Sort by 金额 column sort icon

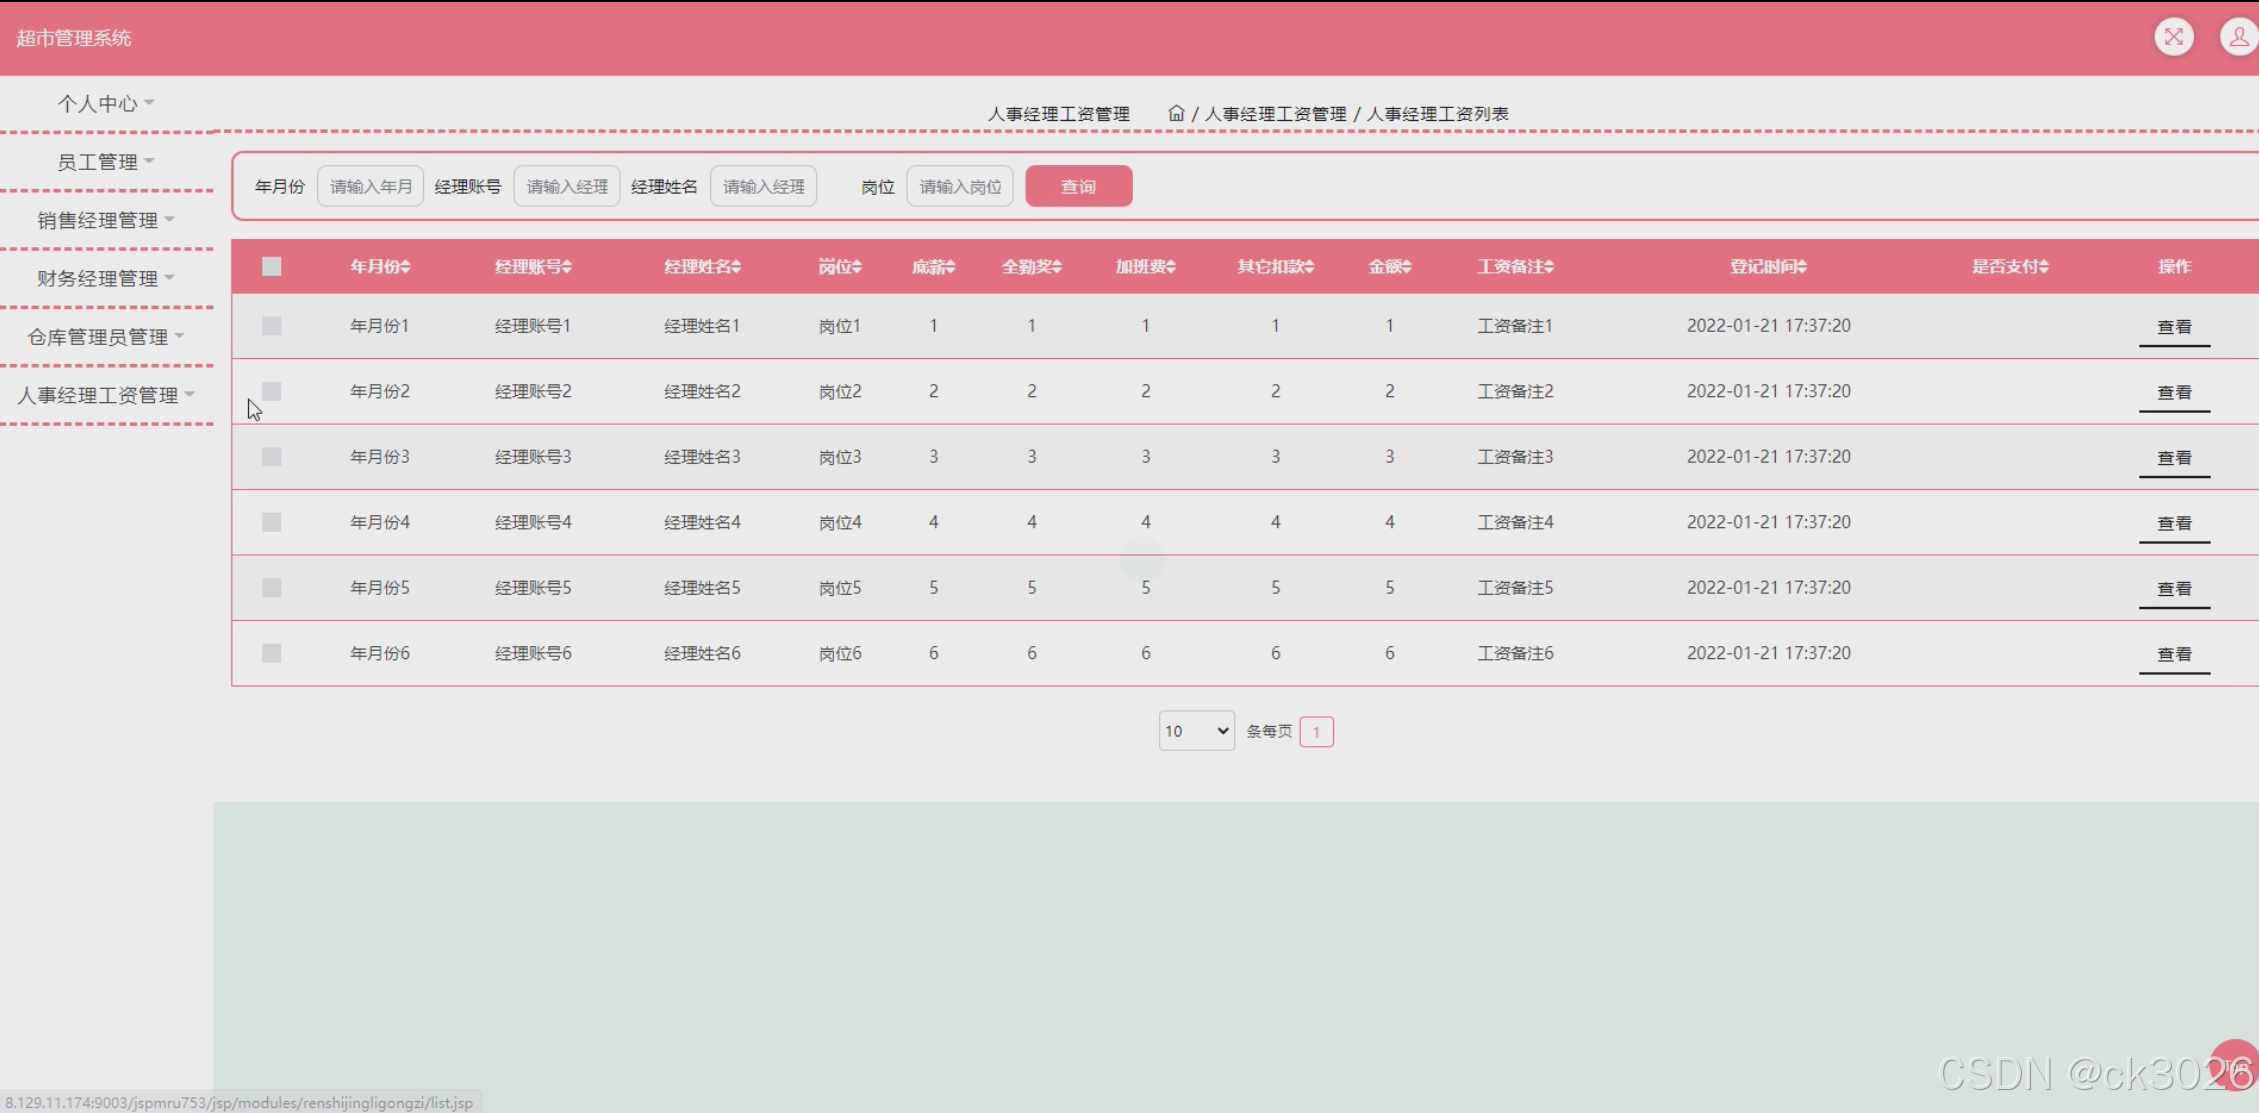[x=1407, y=267]
